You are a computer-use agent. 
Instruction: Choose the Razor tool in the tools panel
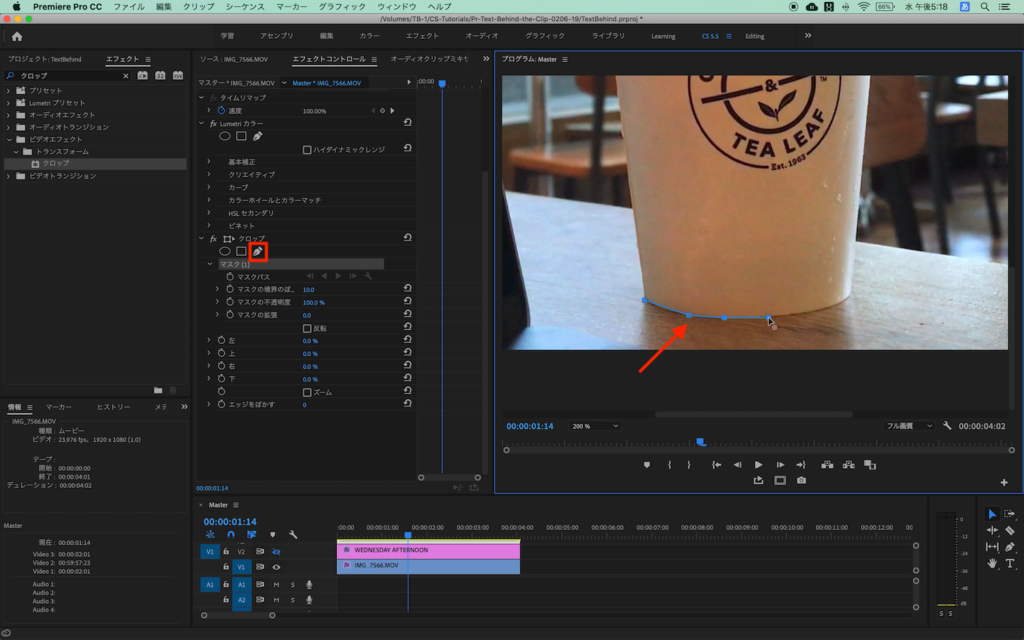(x=1010, y=531)
